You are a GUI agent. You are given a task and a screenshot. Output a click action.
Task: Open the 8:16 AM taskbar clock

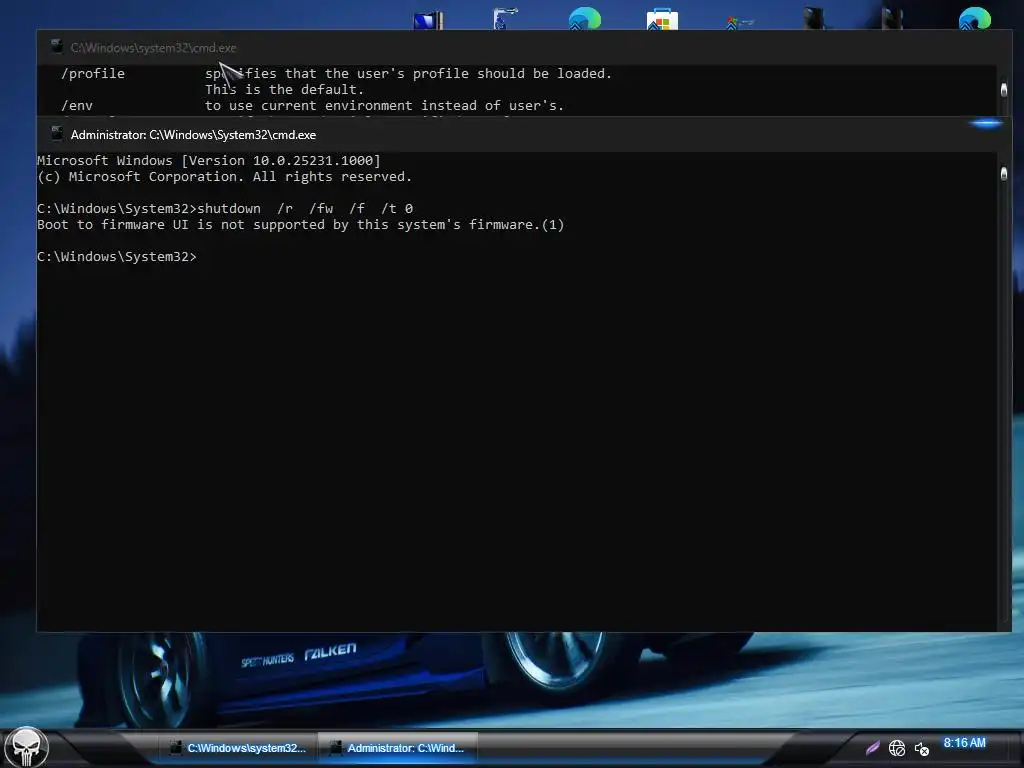point(965,743)
